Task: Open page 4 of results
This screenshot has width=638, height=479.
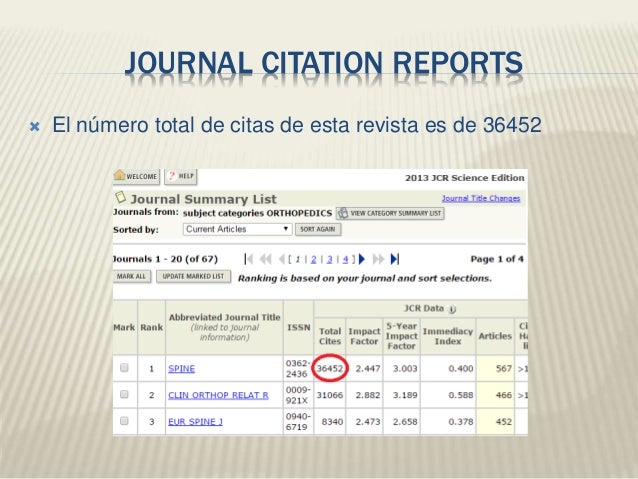Action: point(345,259)
